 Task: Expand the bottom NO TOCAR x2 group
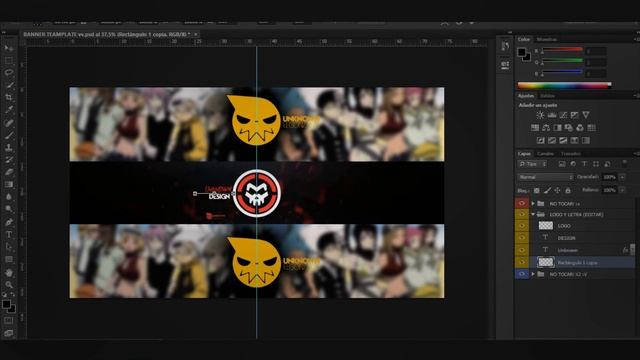click(x=533, y=274)
